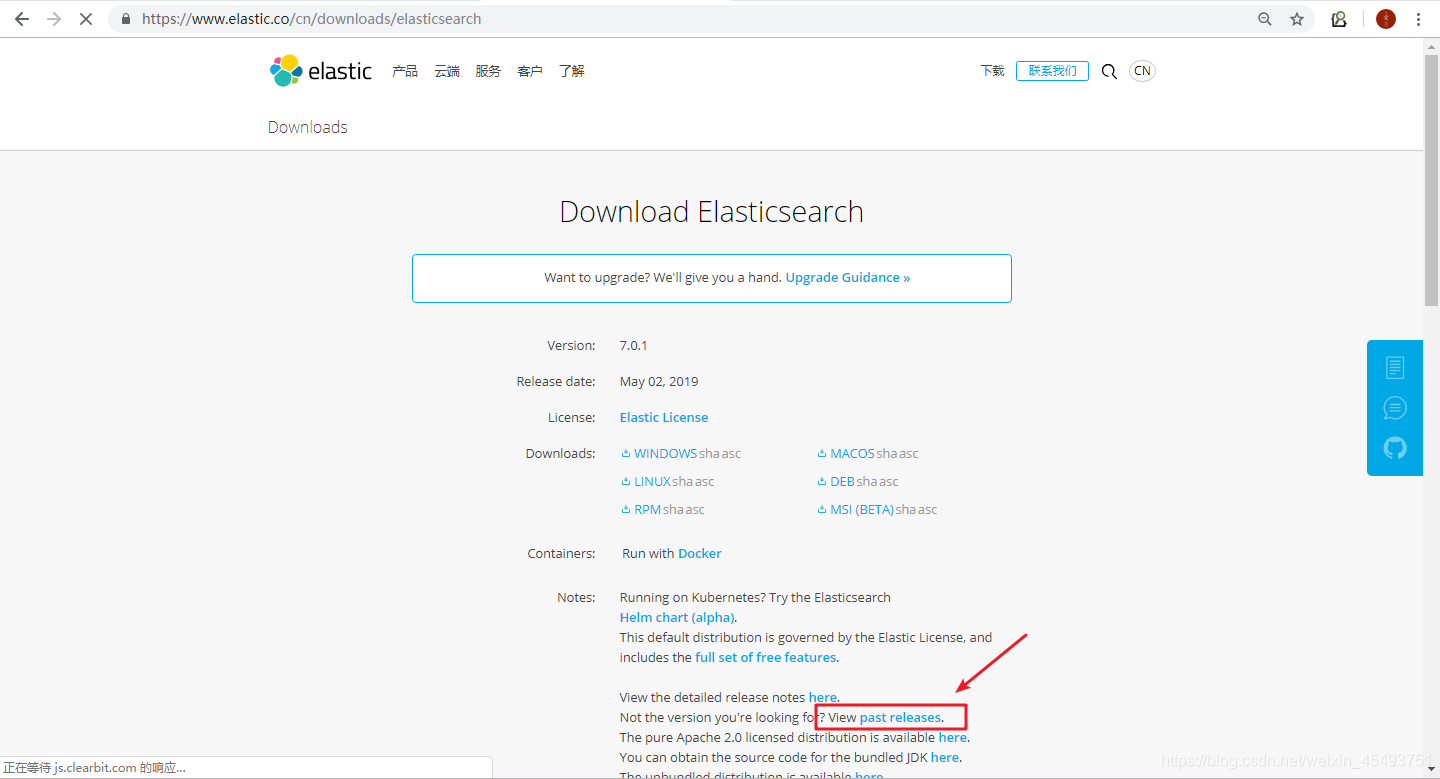
Task: Open the browser extension icon
Action: (x=1339, y=19)
